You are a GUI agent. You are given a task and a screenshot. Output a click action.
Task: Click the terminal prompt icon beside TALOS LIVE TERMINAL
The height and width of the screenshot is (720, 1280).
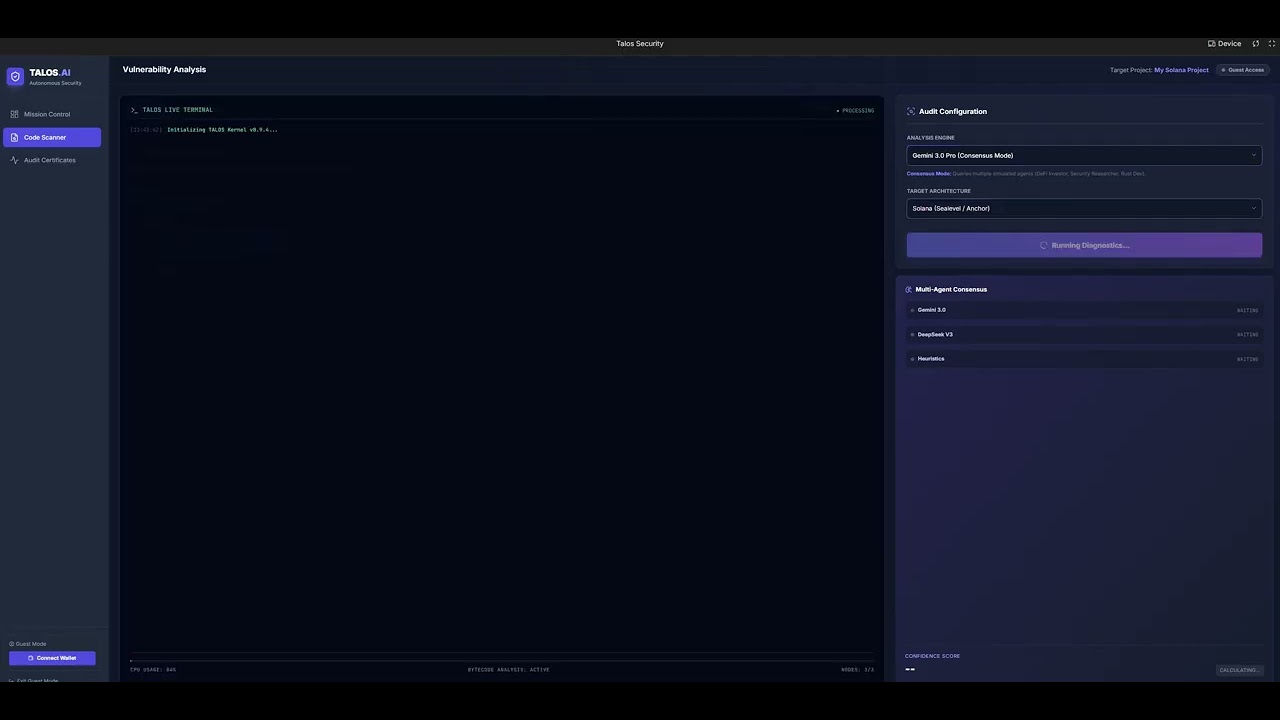134,110
